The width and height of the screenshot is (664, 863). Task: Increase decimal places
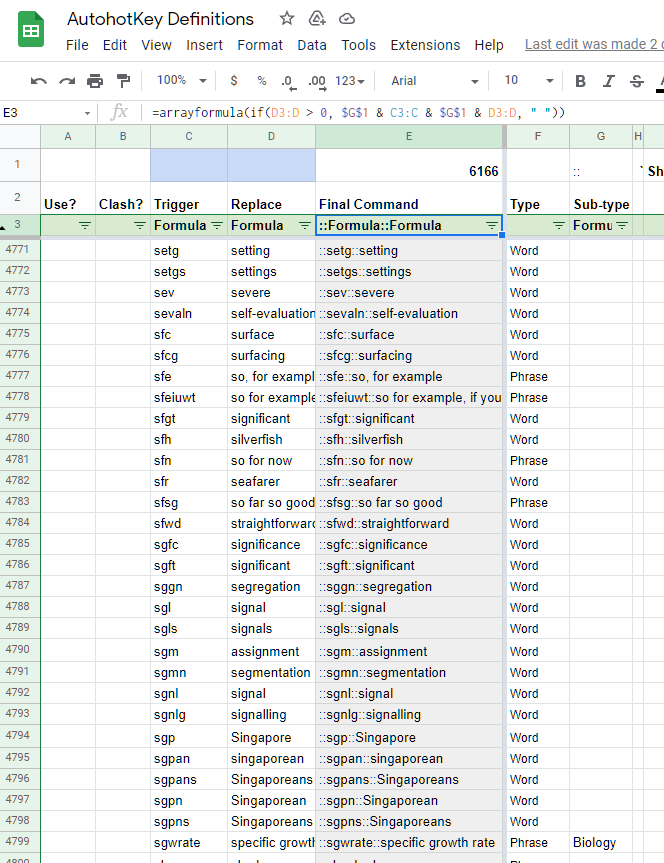(317, 82)
